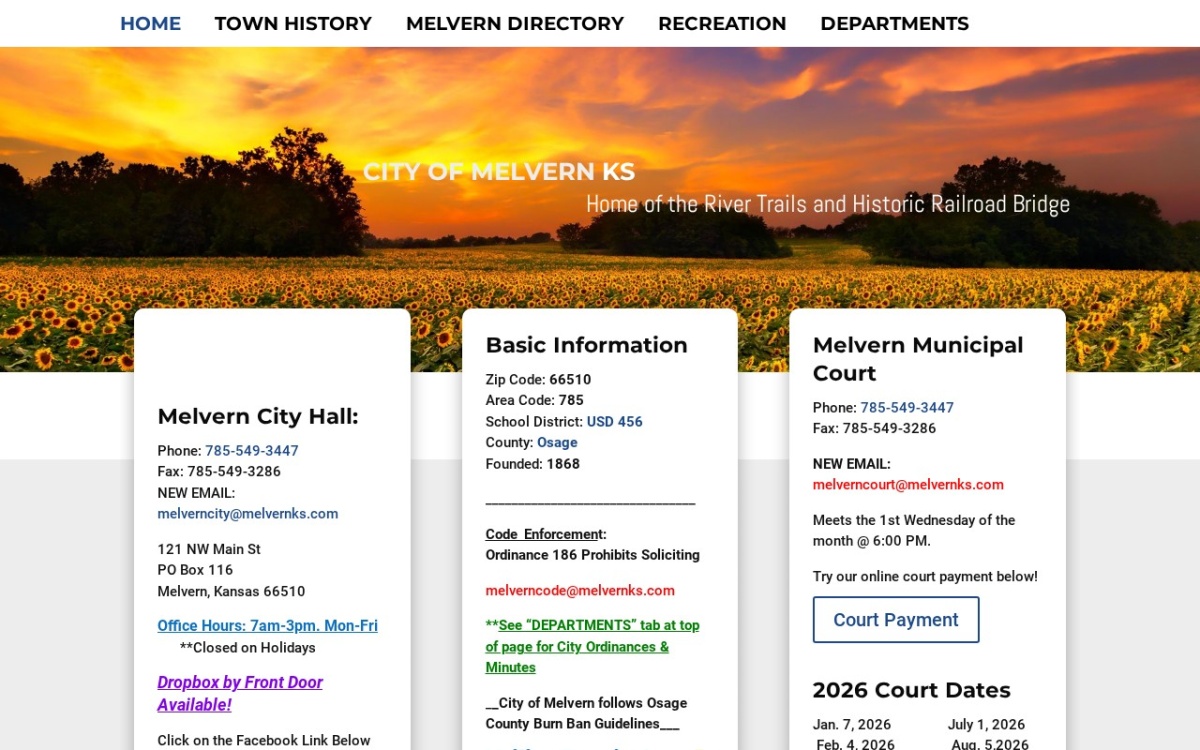The image size is (1200, 750).
Task: Click the Court Payment button
Action: point(896,620)
